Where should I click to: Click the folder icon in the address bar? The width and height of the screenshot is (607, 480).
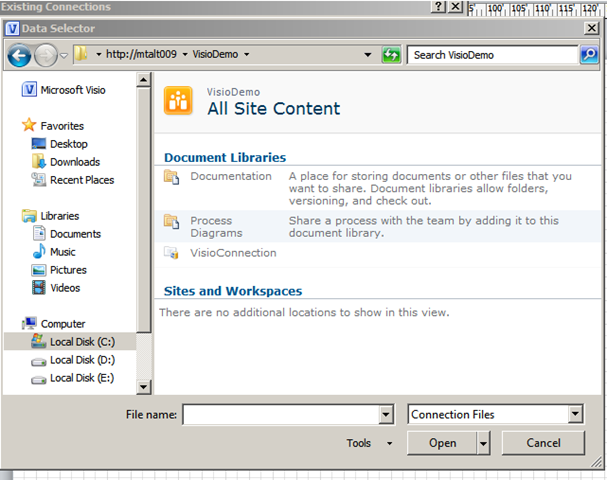[81, 54]
